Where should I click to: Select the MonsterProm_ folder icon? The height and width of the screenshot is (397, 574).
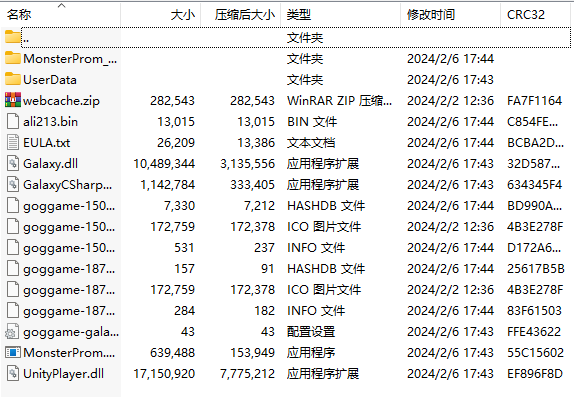point(12,58)
